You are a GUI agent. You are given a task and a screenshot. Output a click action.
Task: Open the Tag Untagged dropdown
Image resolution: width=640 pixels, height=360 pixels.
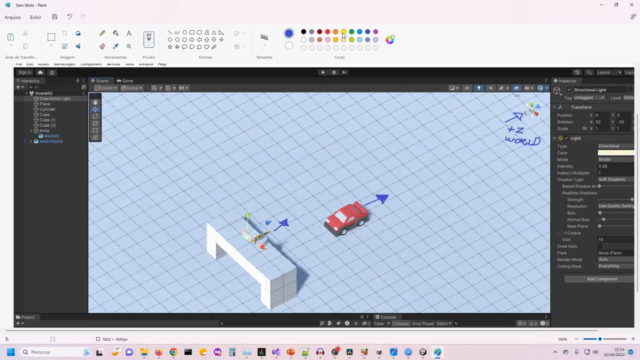coord(589,98)
